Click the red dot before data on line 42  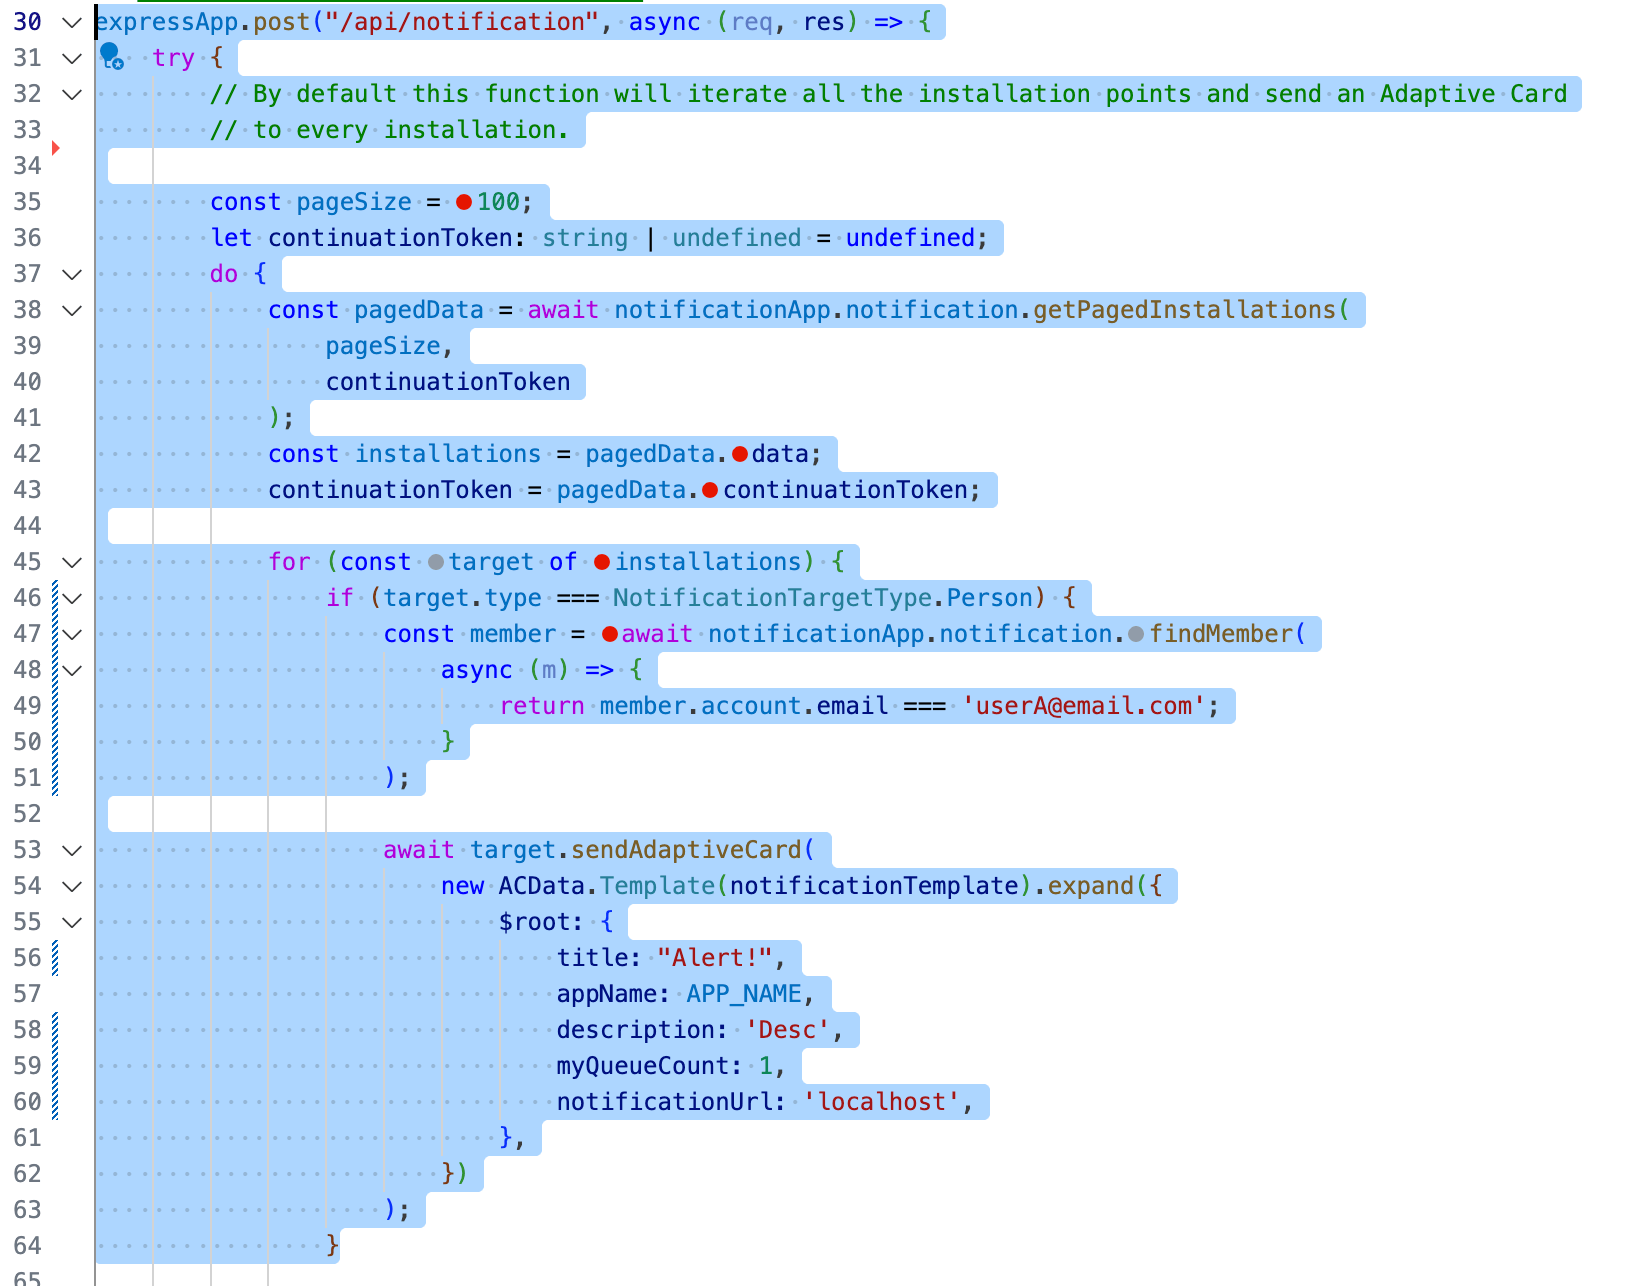pos(740,454)
